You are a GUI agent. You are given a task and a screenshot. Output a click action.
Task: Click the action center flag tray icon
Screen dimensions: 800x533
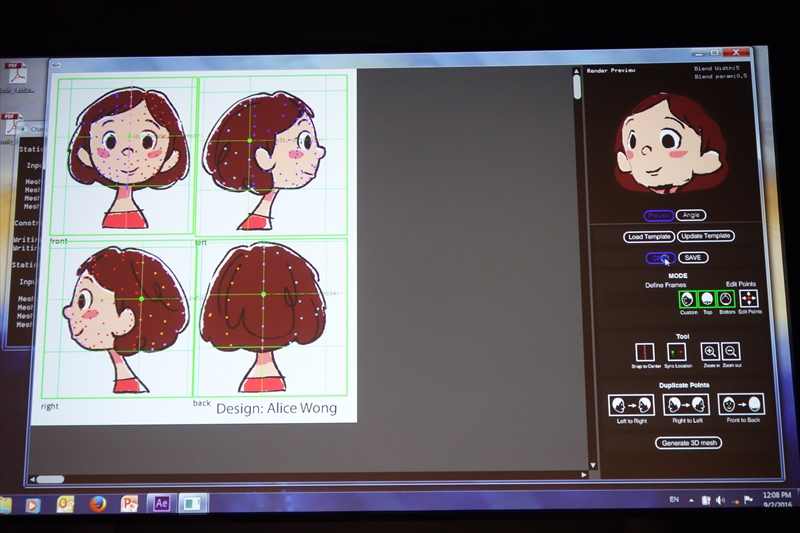click(x=748, y=500)
